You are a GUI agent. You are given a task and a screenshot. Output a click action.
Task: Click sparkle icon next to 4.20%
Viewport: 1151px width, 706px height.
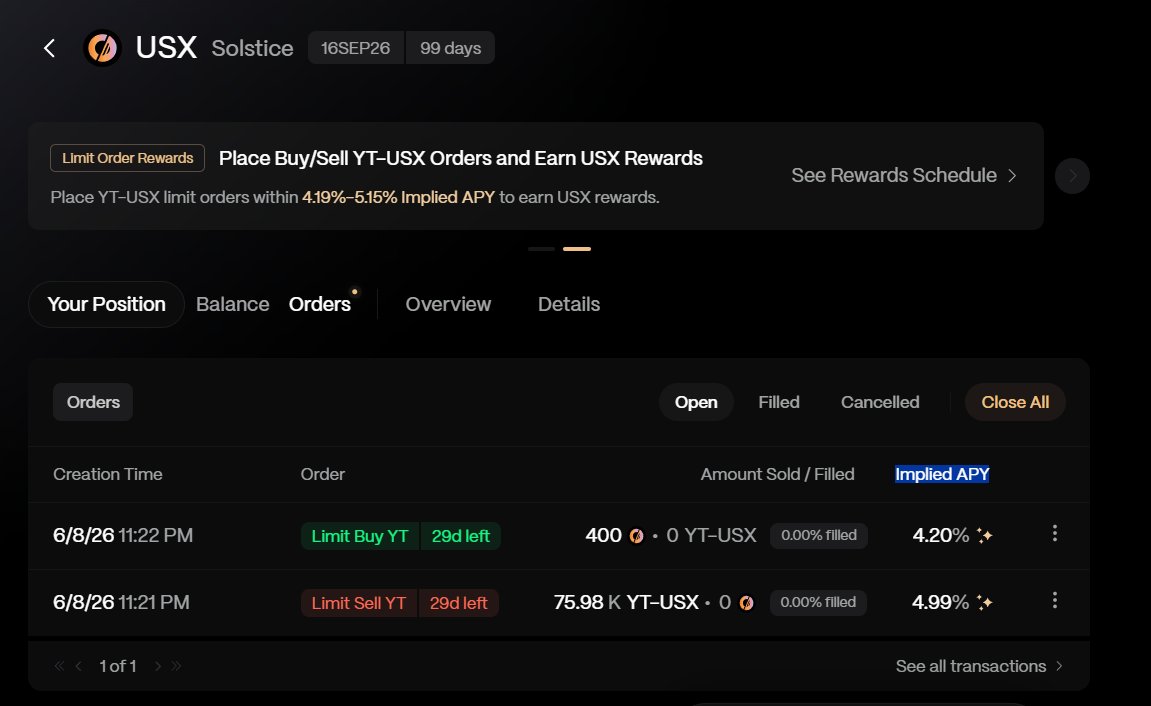click(984, 535)
